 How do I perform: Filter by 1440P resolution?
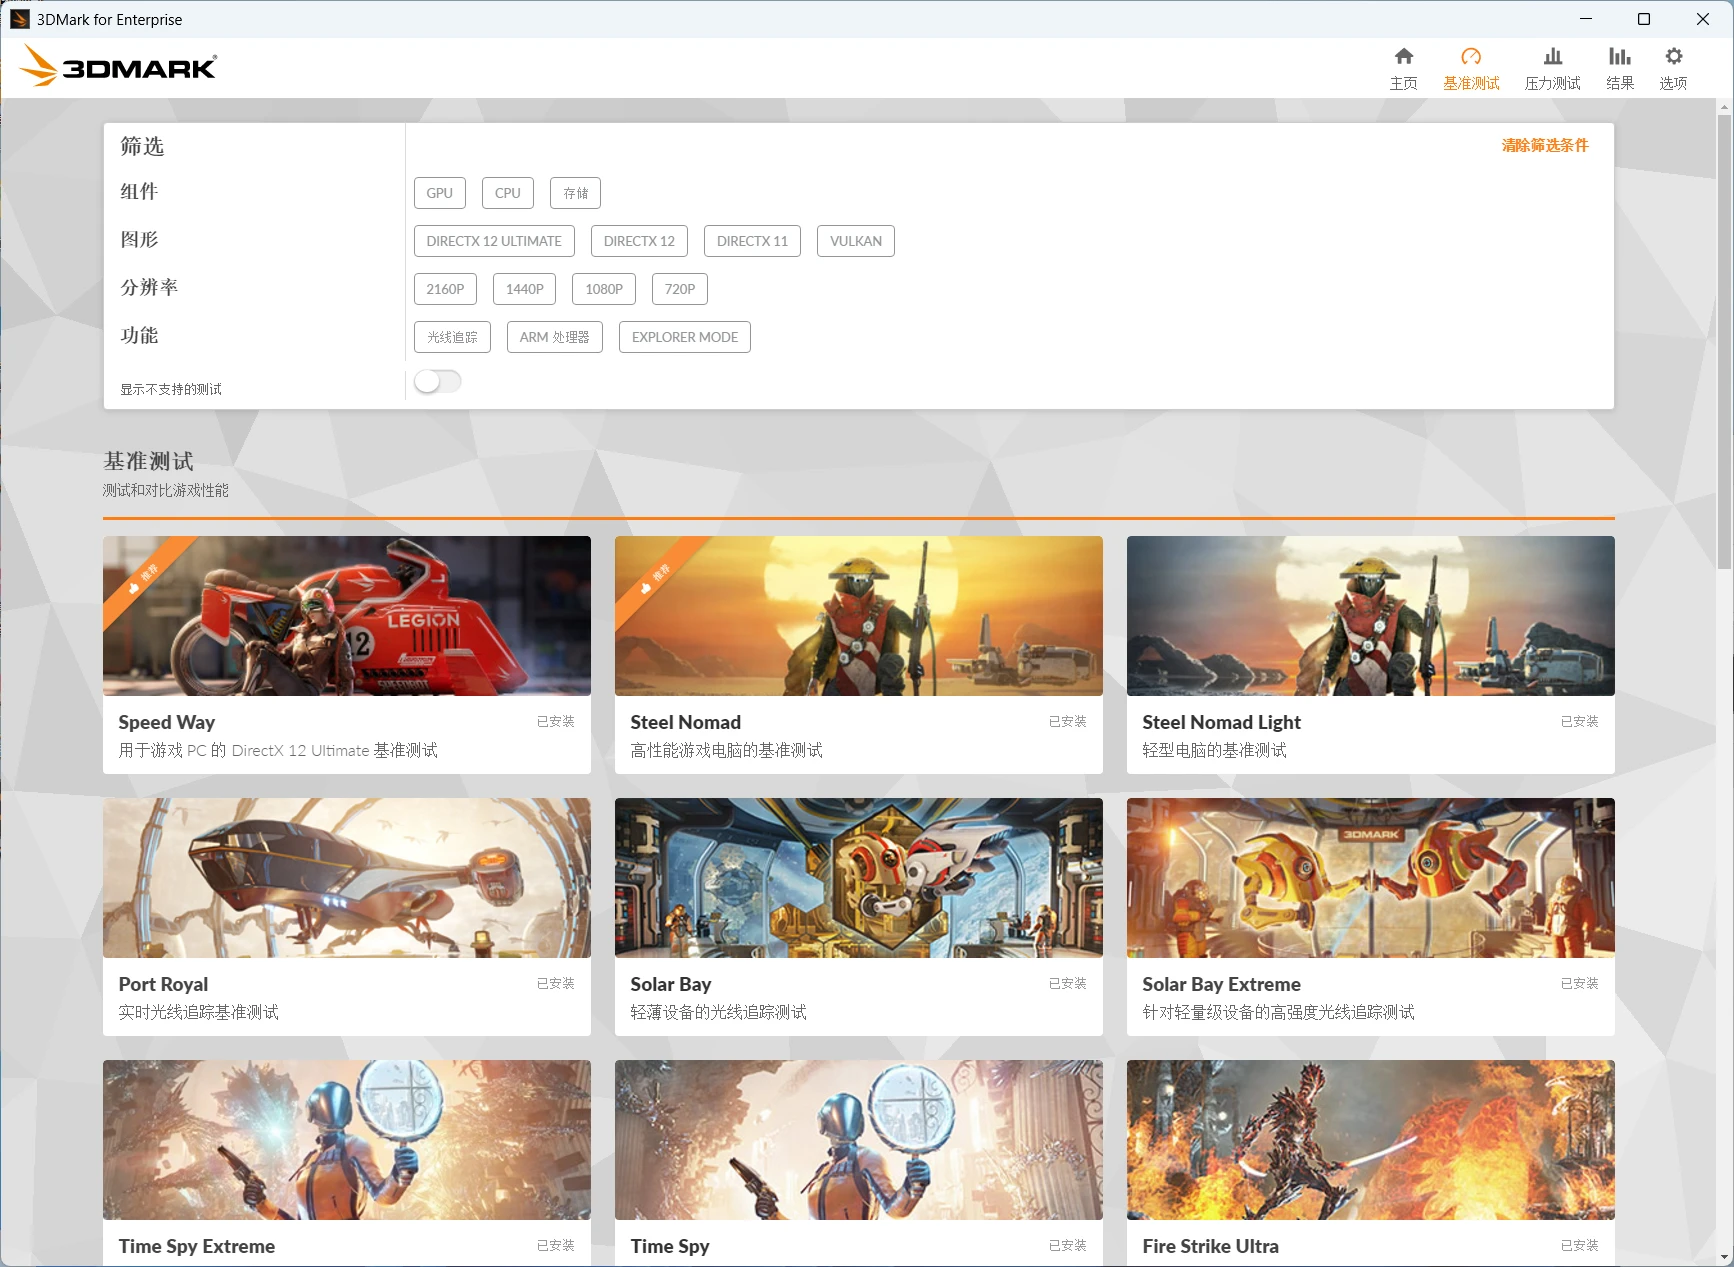coord(525,289)
